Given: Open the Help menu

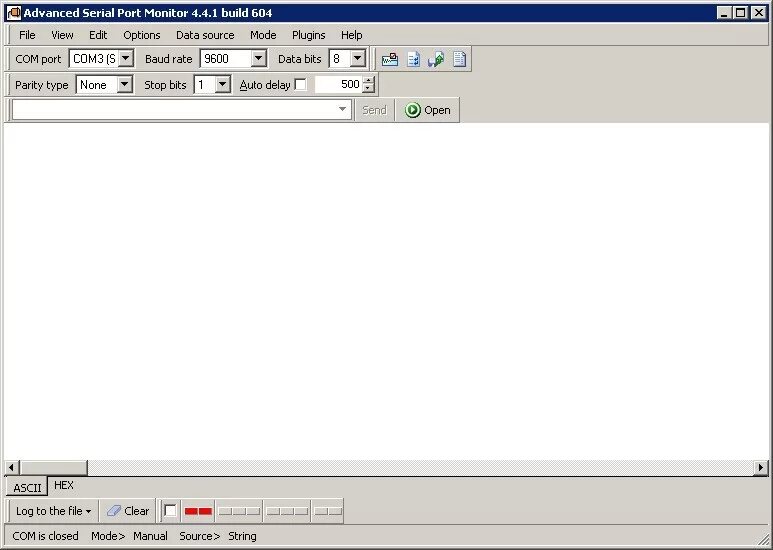Looking at the screenshot, I should pyautogui.click(x=351, y=35).
